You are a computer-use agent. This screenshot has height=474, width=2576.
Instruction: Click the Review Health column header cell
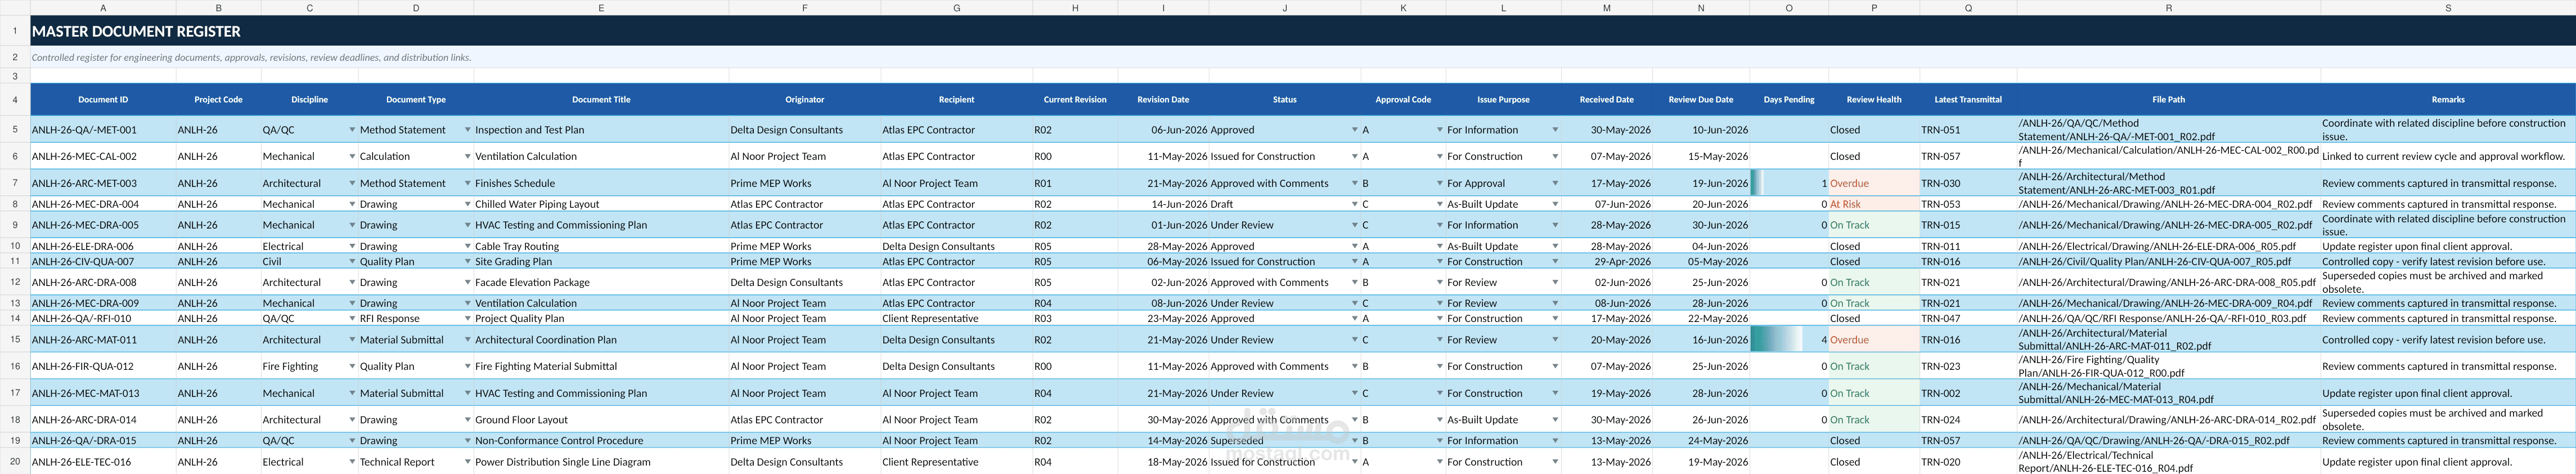pyautogui.click(x=1874, y=99)
